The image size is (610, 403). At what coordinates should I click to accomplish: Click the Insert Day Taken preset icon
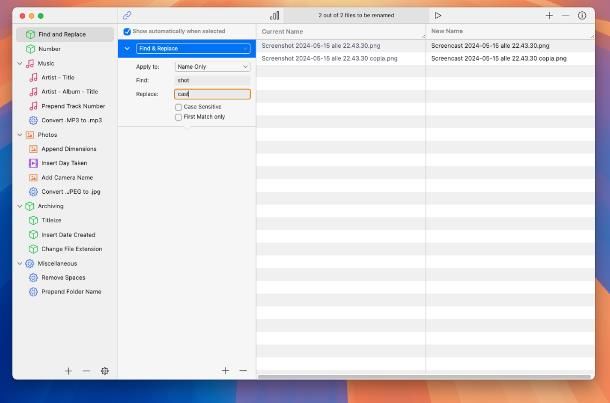33,163
